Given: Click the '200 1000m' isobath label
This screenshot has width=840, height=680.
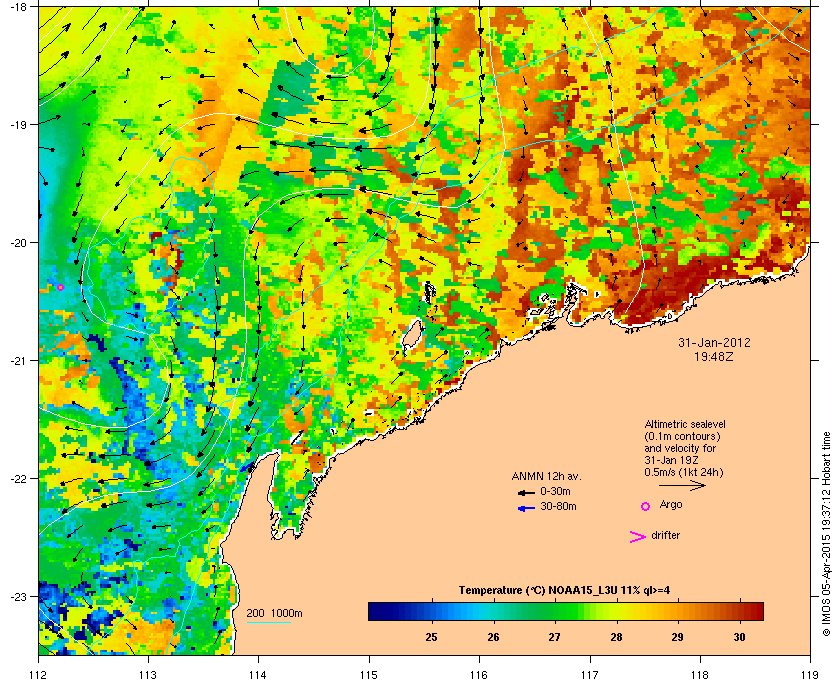Looking at the screenshot, I should [274, 614].
